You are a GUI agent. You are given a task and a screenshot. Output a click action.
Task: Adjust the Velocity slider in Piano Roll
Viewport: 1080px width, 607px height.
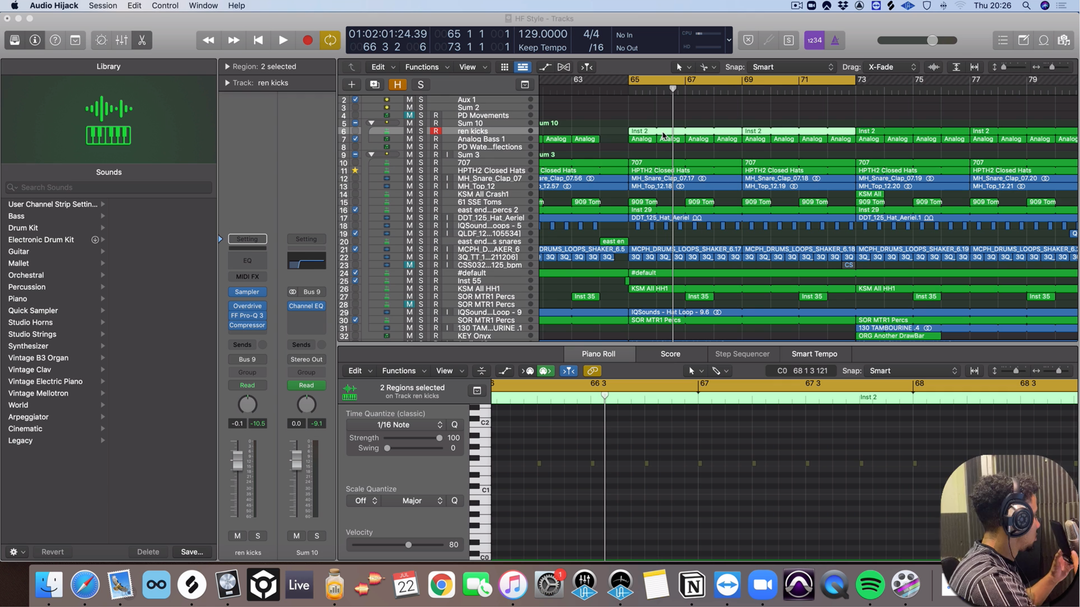[408, 545]
